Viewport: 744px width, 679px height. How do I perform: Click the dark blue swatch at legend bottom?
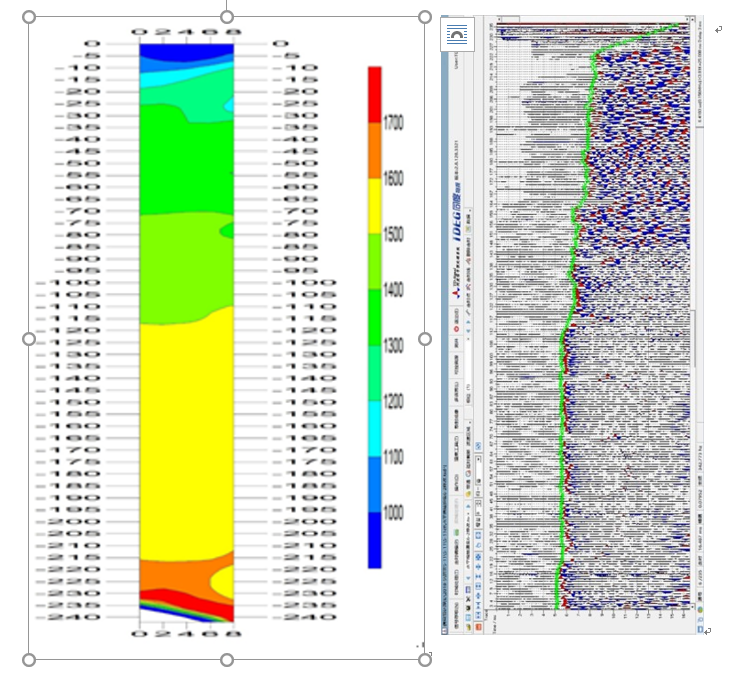[375, 540]
